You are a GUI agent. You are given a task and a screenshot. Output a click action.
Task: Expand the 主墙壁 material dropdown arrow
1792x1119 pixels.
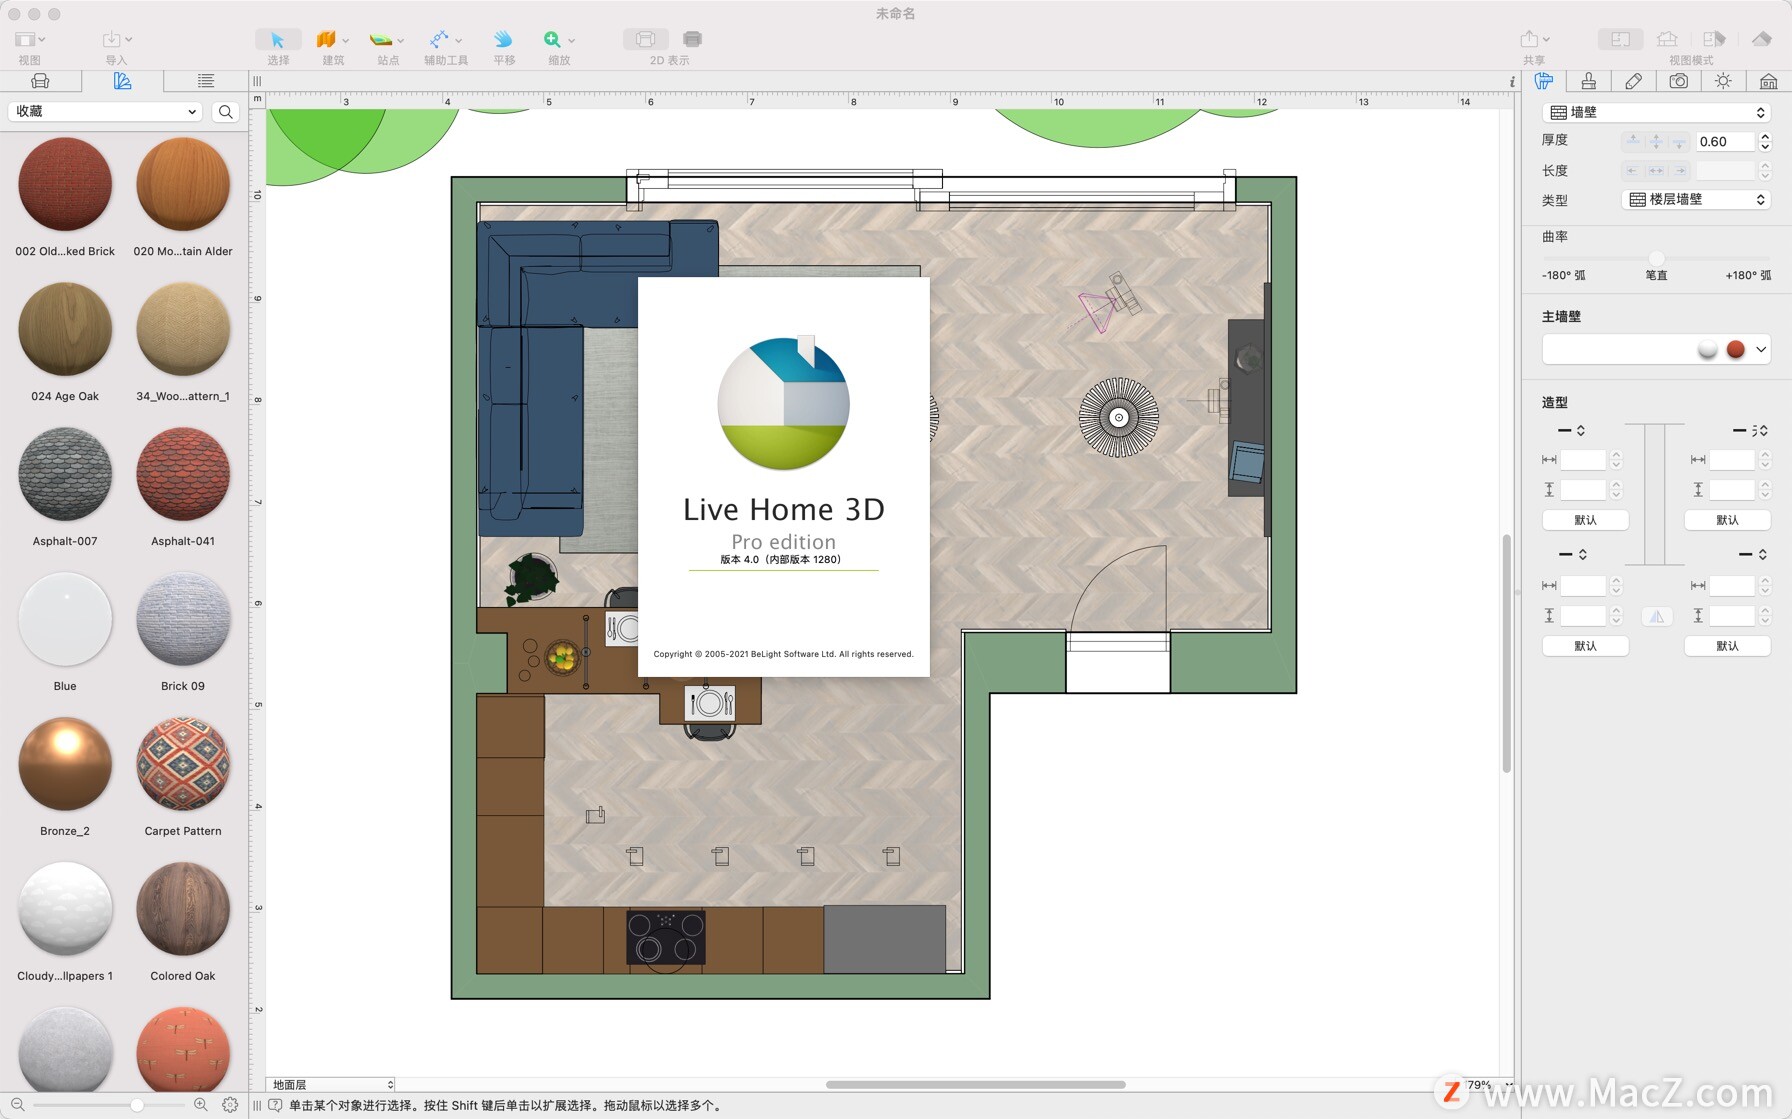(1761, 349)
